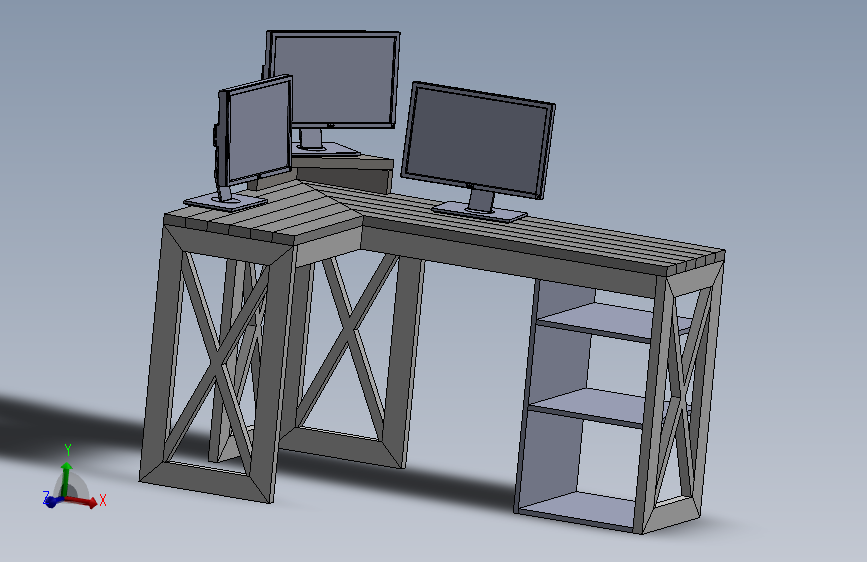
Task: Select the left small monitor's stand base
Action: click(226, 203)
